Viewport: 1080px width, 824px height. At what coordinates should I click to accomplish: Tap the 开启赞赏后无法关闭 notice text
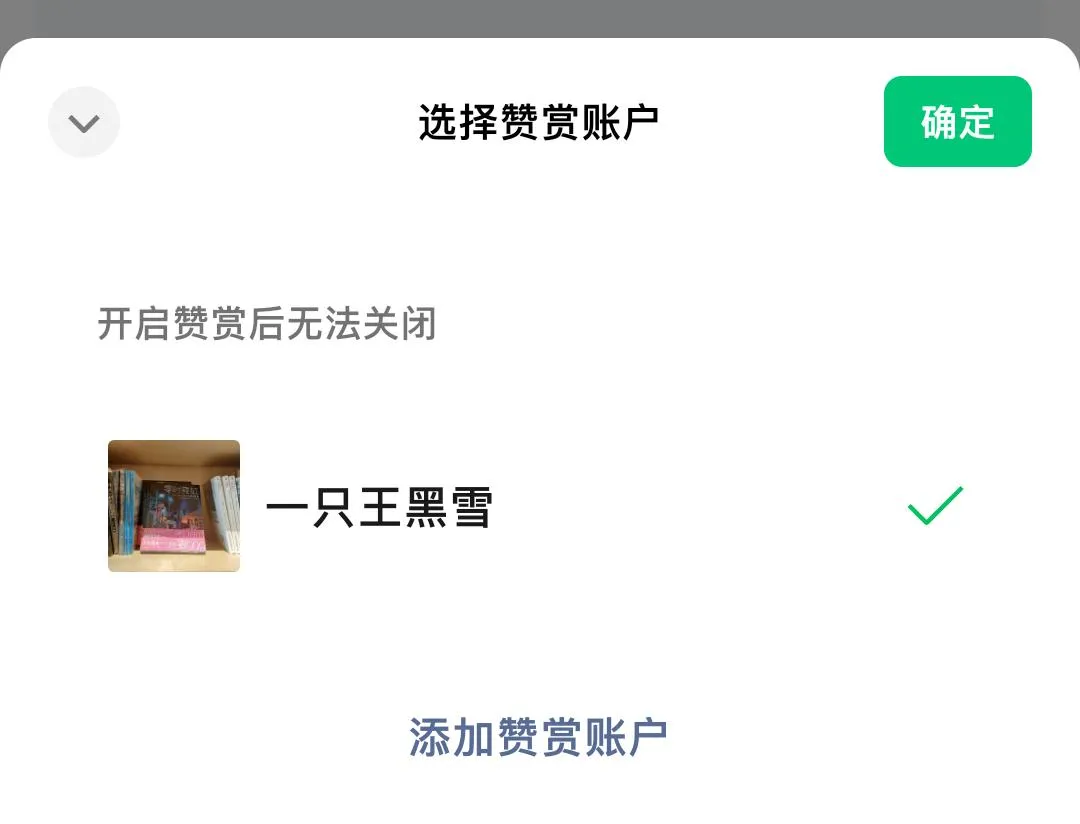click(x=267, y=324)
